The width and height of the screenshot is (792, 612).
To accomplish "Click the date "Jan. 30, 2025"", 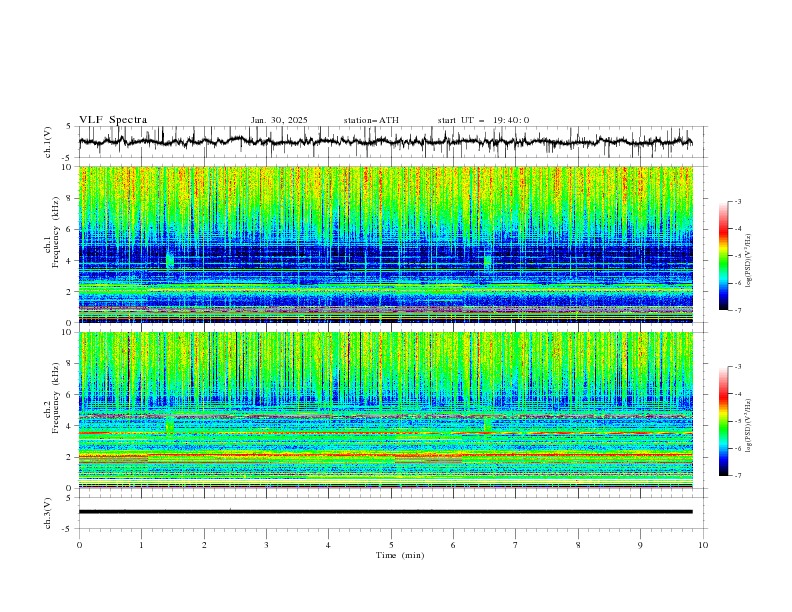I will click(x=279, y=120).
